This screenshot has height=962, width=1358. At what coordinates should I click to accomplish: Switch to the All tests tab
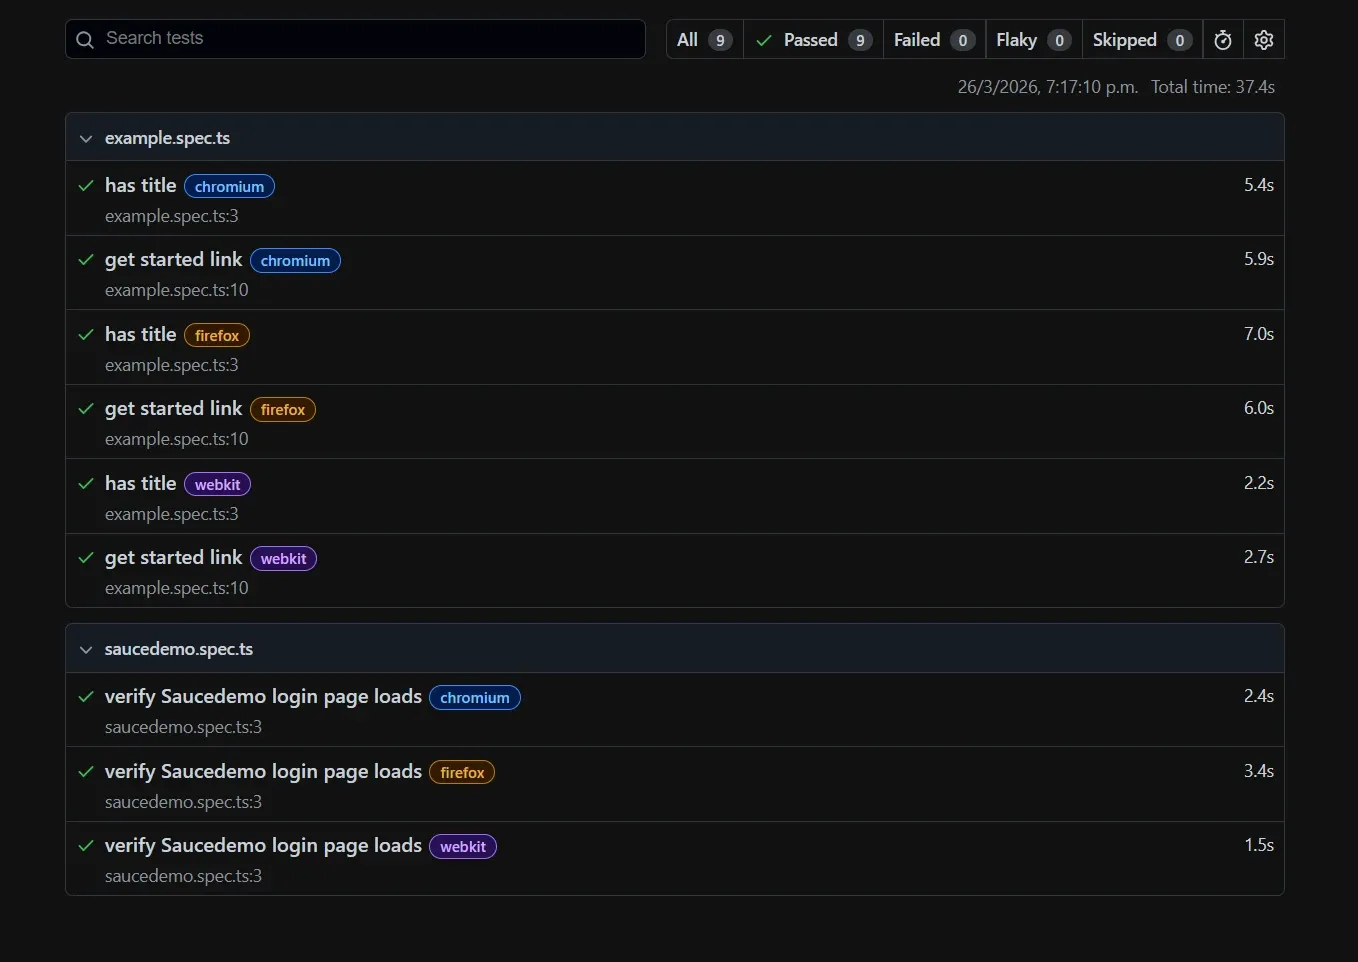coord(703,40)
